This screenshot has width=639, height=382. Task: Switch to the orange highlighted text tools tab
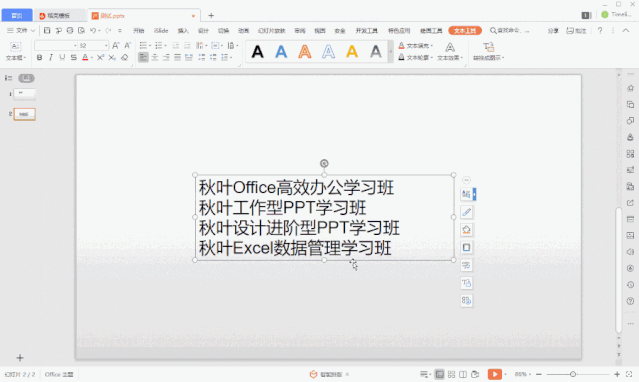465,31
